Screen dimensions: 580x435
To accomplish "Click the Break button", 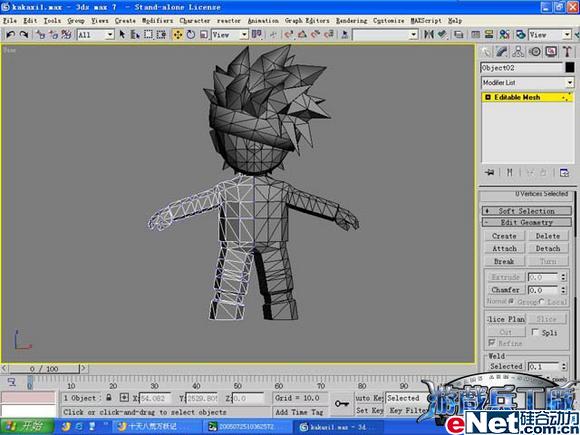I will click(x=504, y=261).
